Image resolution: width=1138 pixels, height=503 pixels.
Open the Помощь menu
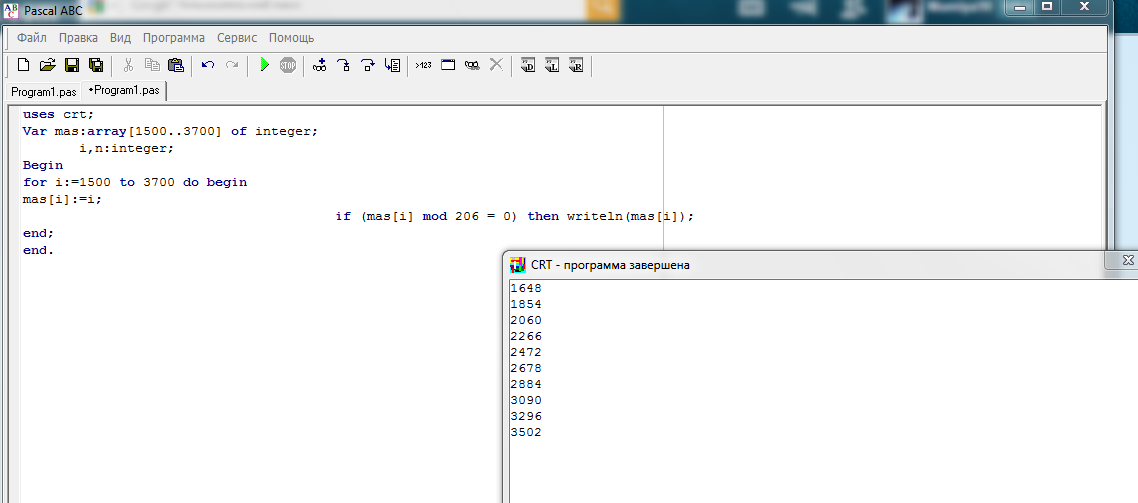tap(291, 38)
